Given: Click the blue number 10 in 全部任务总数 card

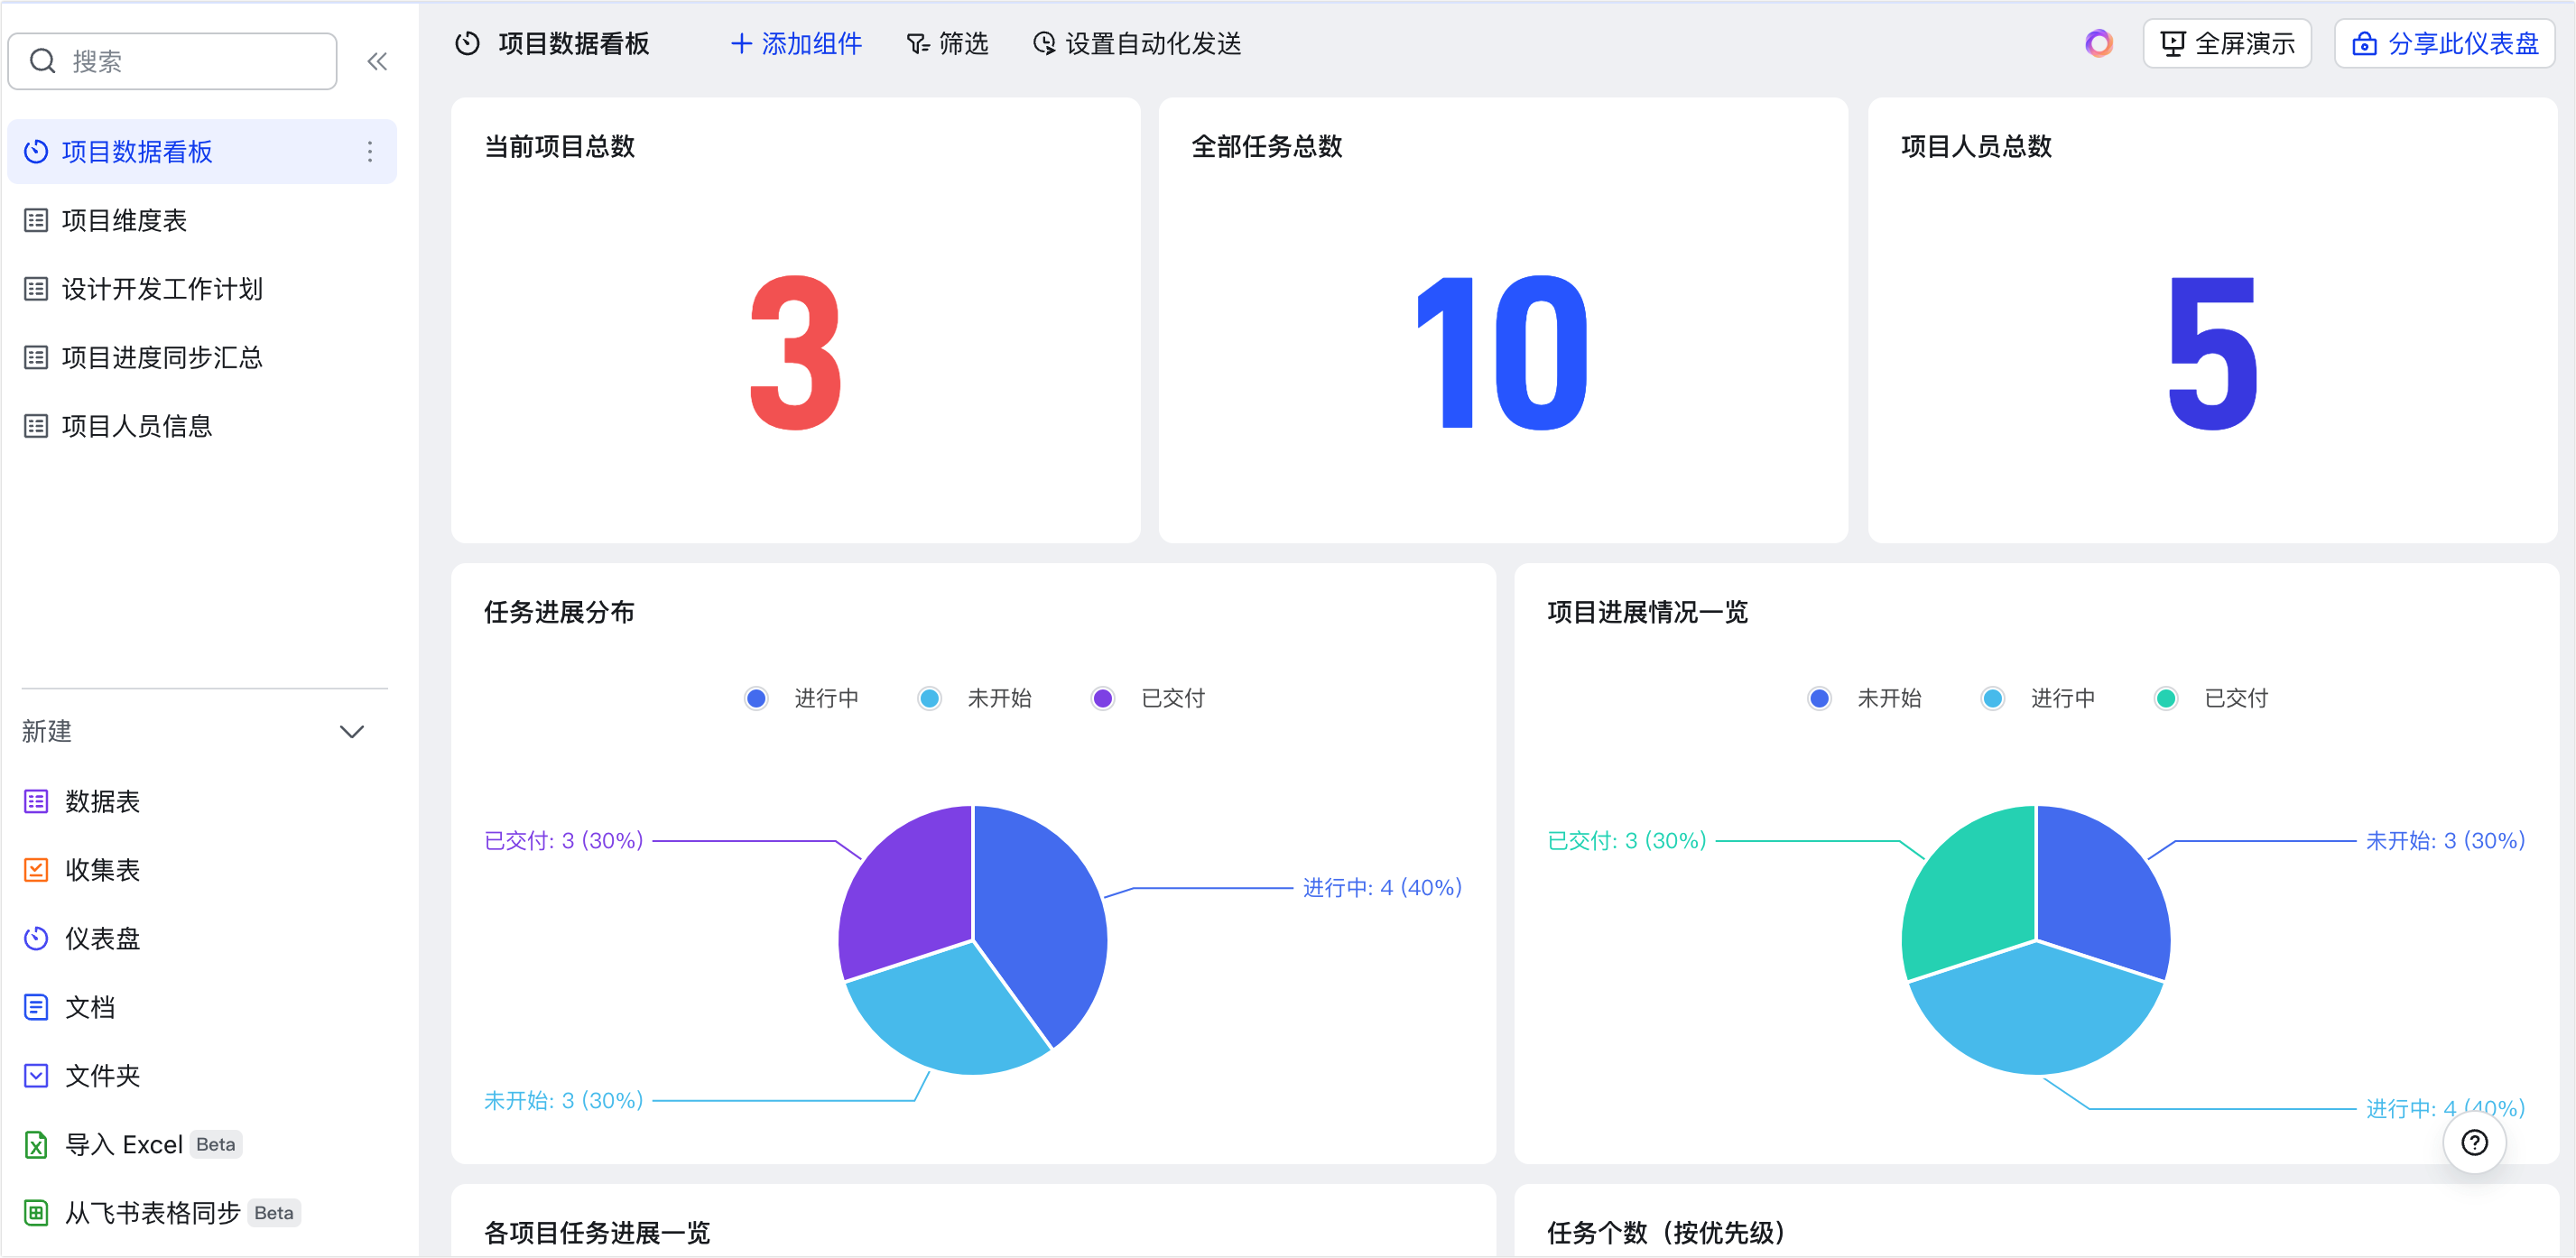Looking at the screenshot, I should click(1502, 352).
